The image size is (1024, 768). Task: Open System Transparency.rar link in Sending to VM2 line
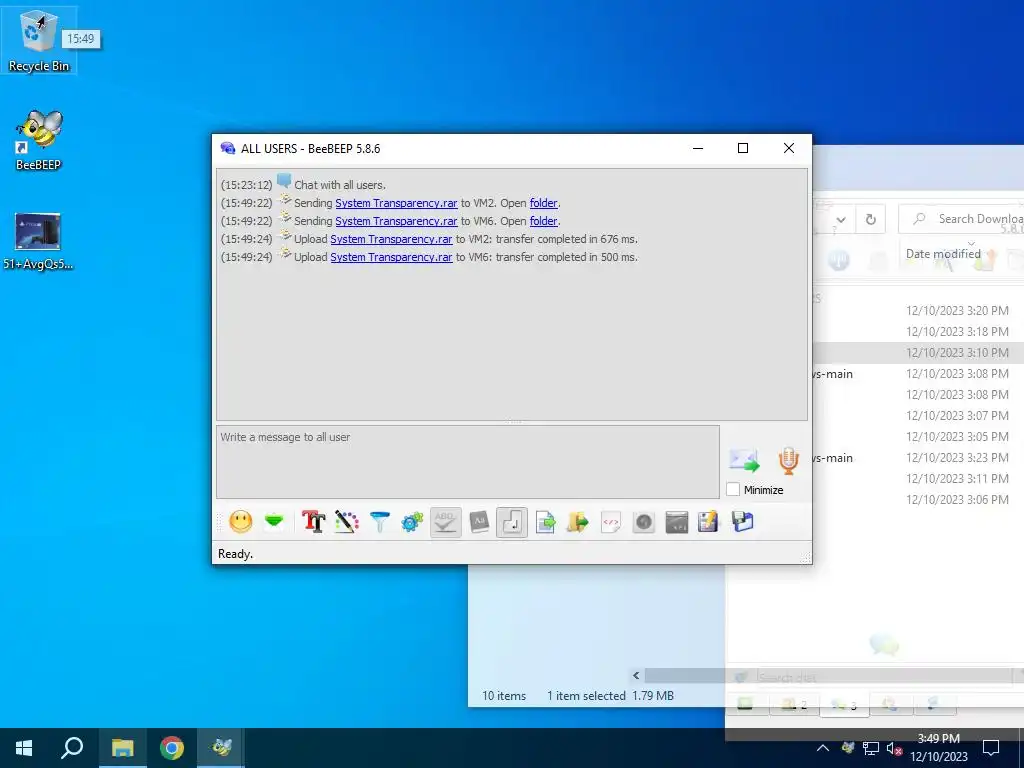pyautogui.click(x=396, y=203)
